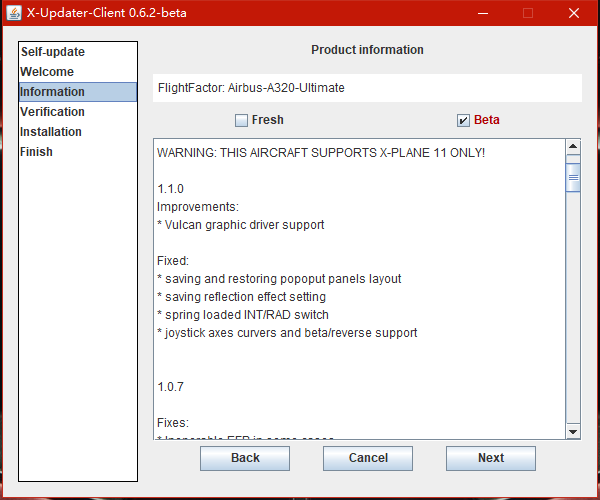
Task: Minimize the X-Updater-Client window
Action: (x=483, y=13)
